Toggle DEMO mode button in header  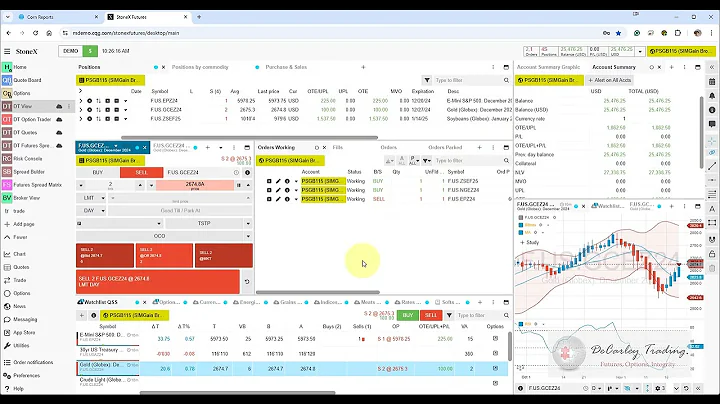(71, 51)
